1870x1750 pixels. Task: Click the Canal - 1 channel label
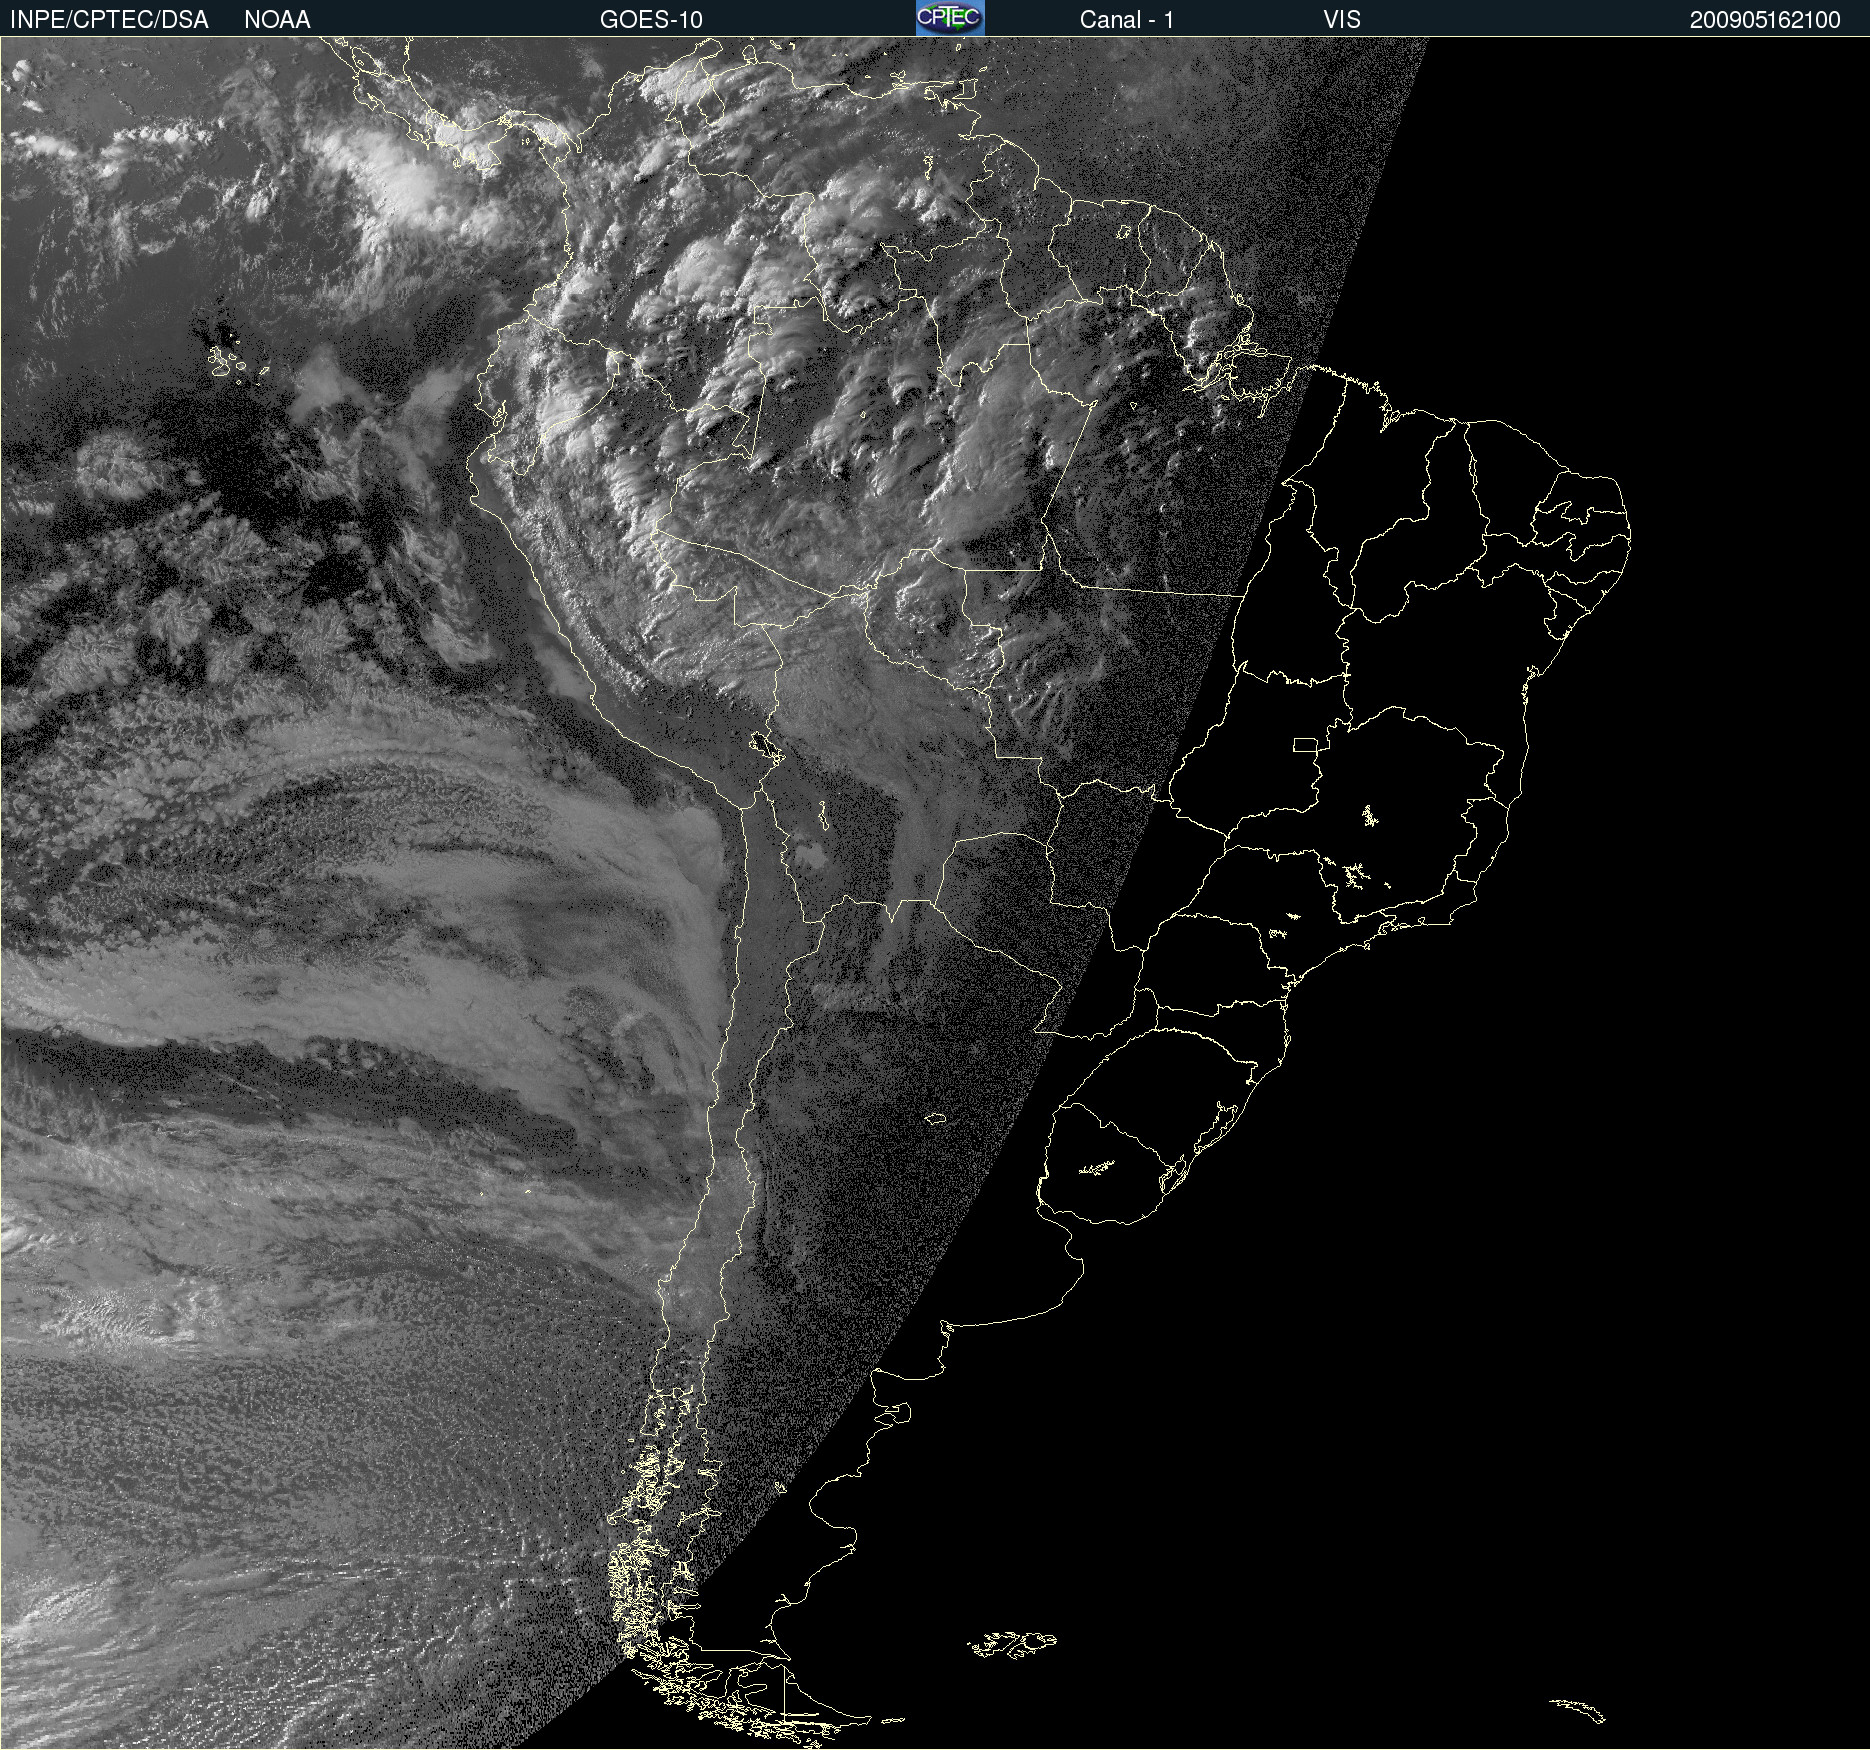(x=1127, y=20)
